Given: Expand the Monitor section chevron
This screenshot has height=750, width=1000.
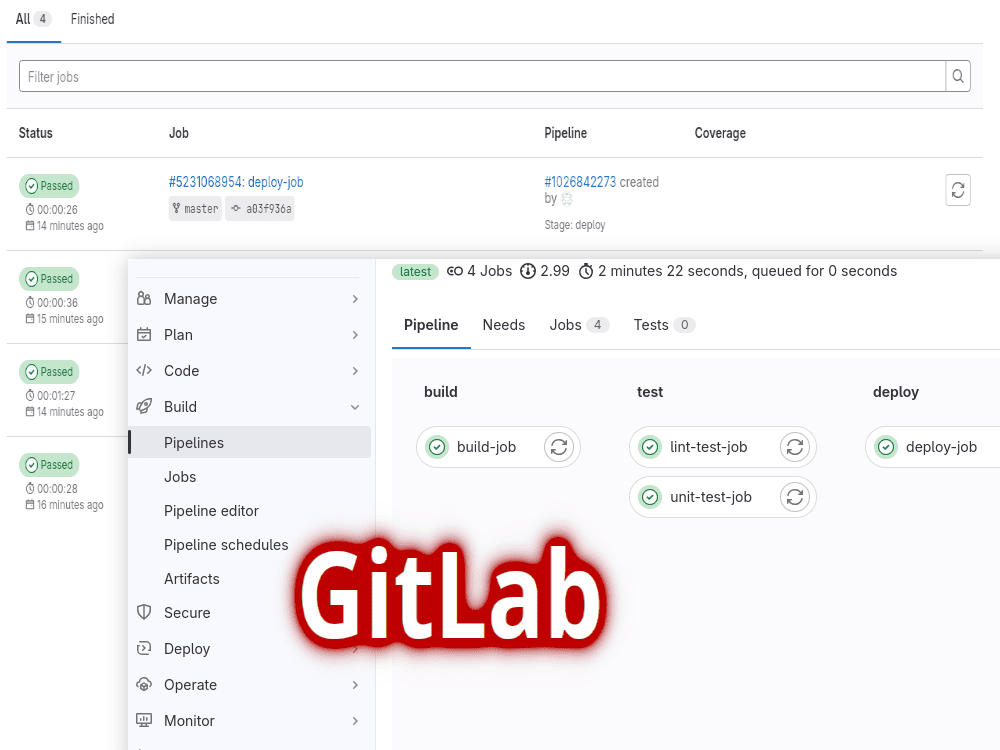Looking at the screenshot, I should coord(355,721).
